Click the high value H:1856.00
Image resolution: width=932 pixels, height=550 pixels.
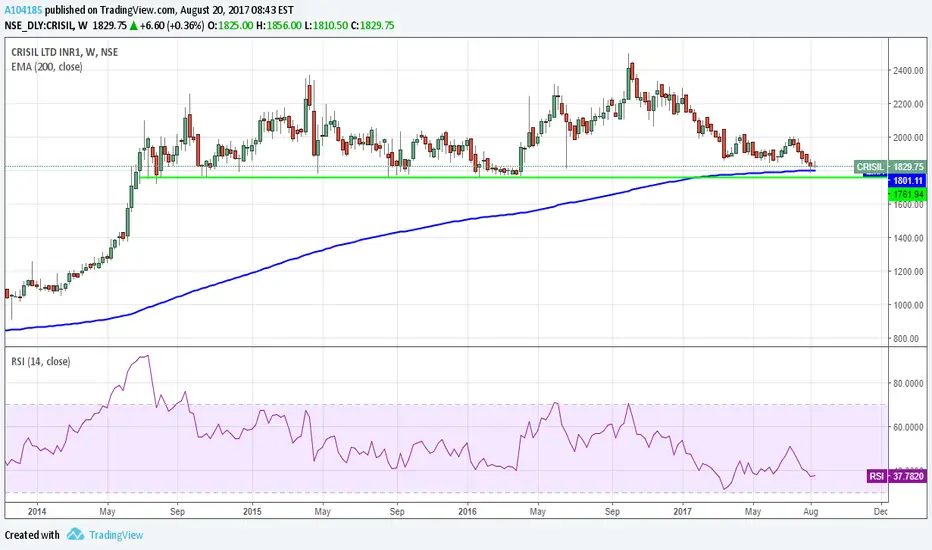pyautogui.click(x=279, y=26)
